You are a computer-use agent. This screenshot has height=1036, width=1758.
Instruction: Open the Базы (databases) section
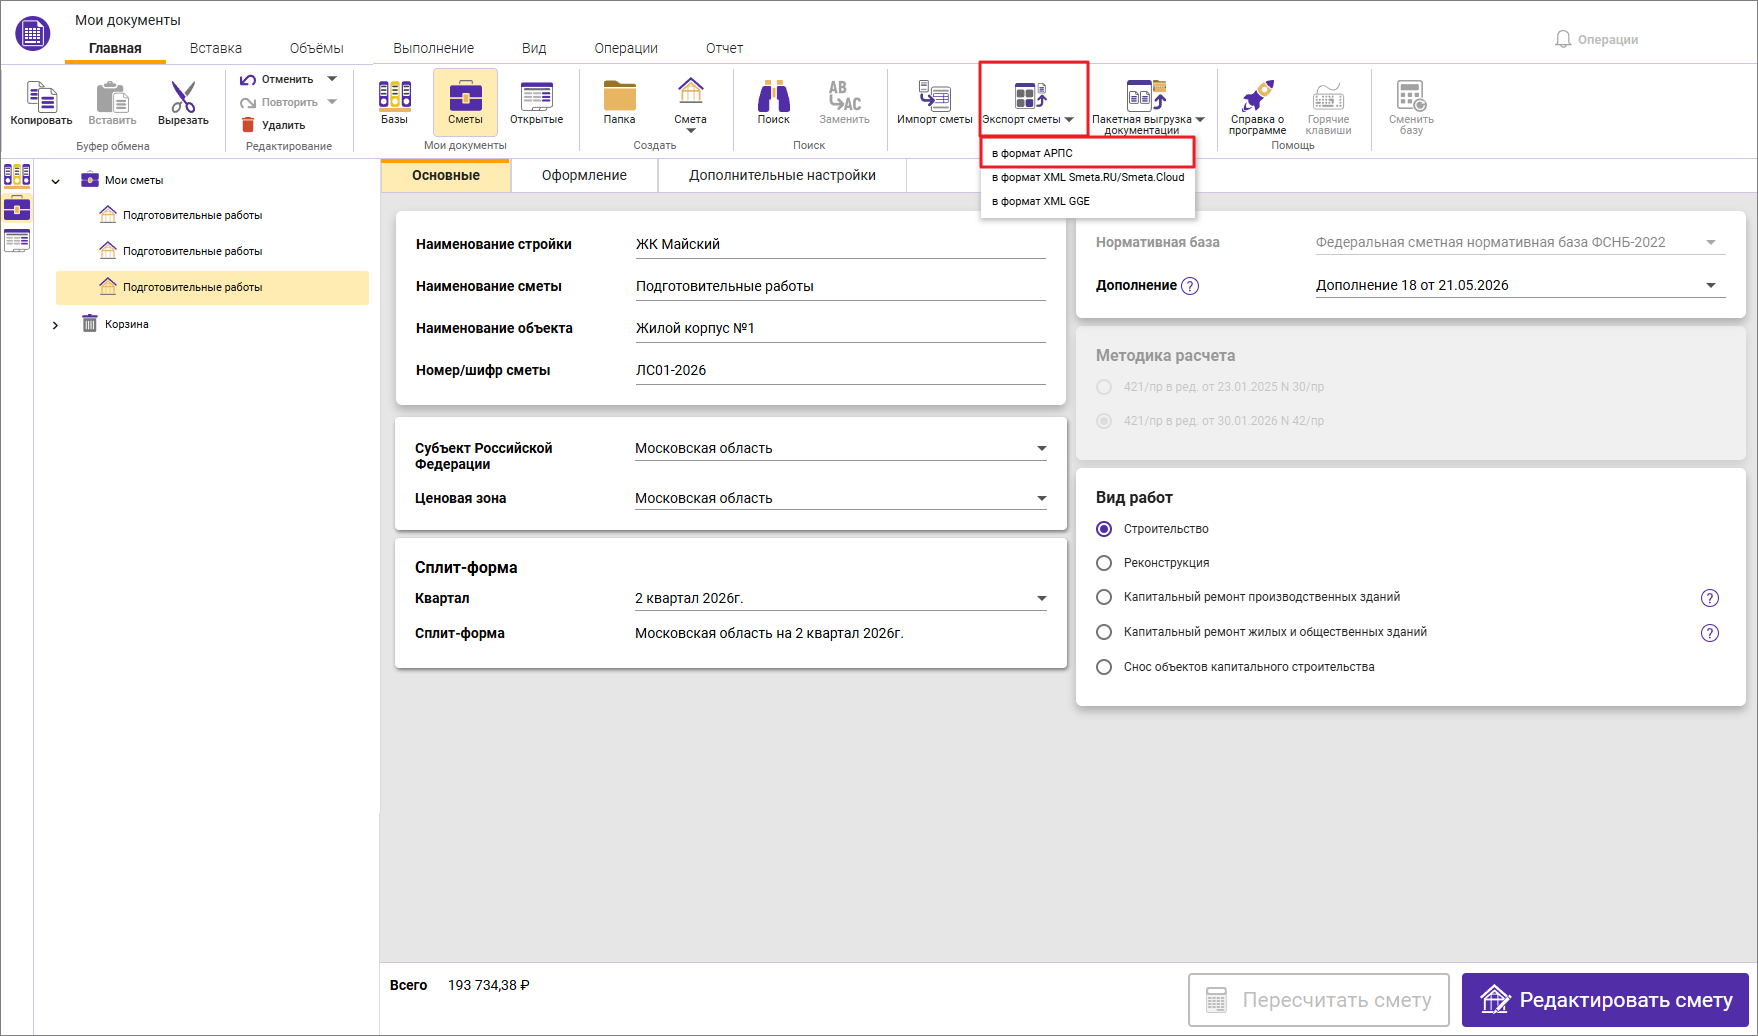click(394, 102)
